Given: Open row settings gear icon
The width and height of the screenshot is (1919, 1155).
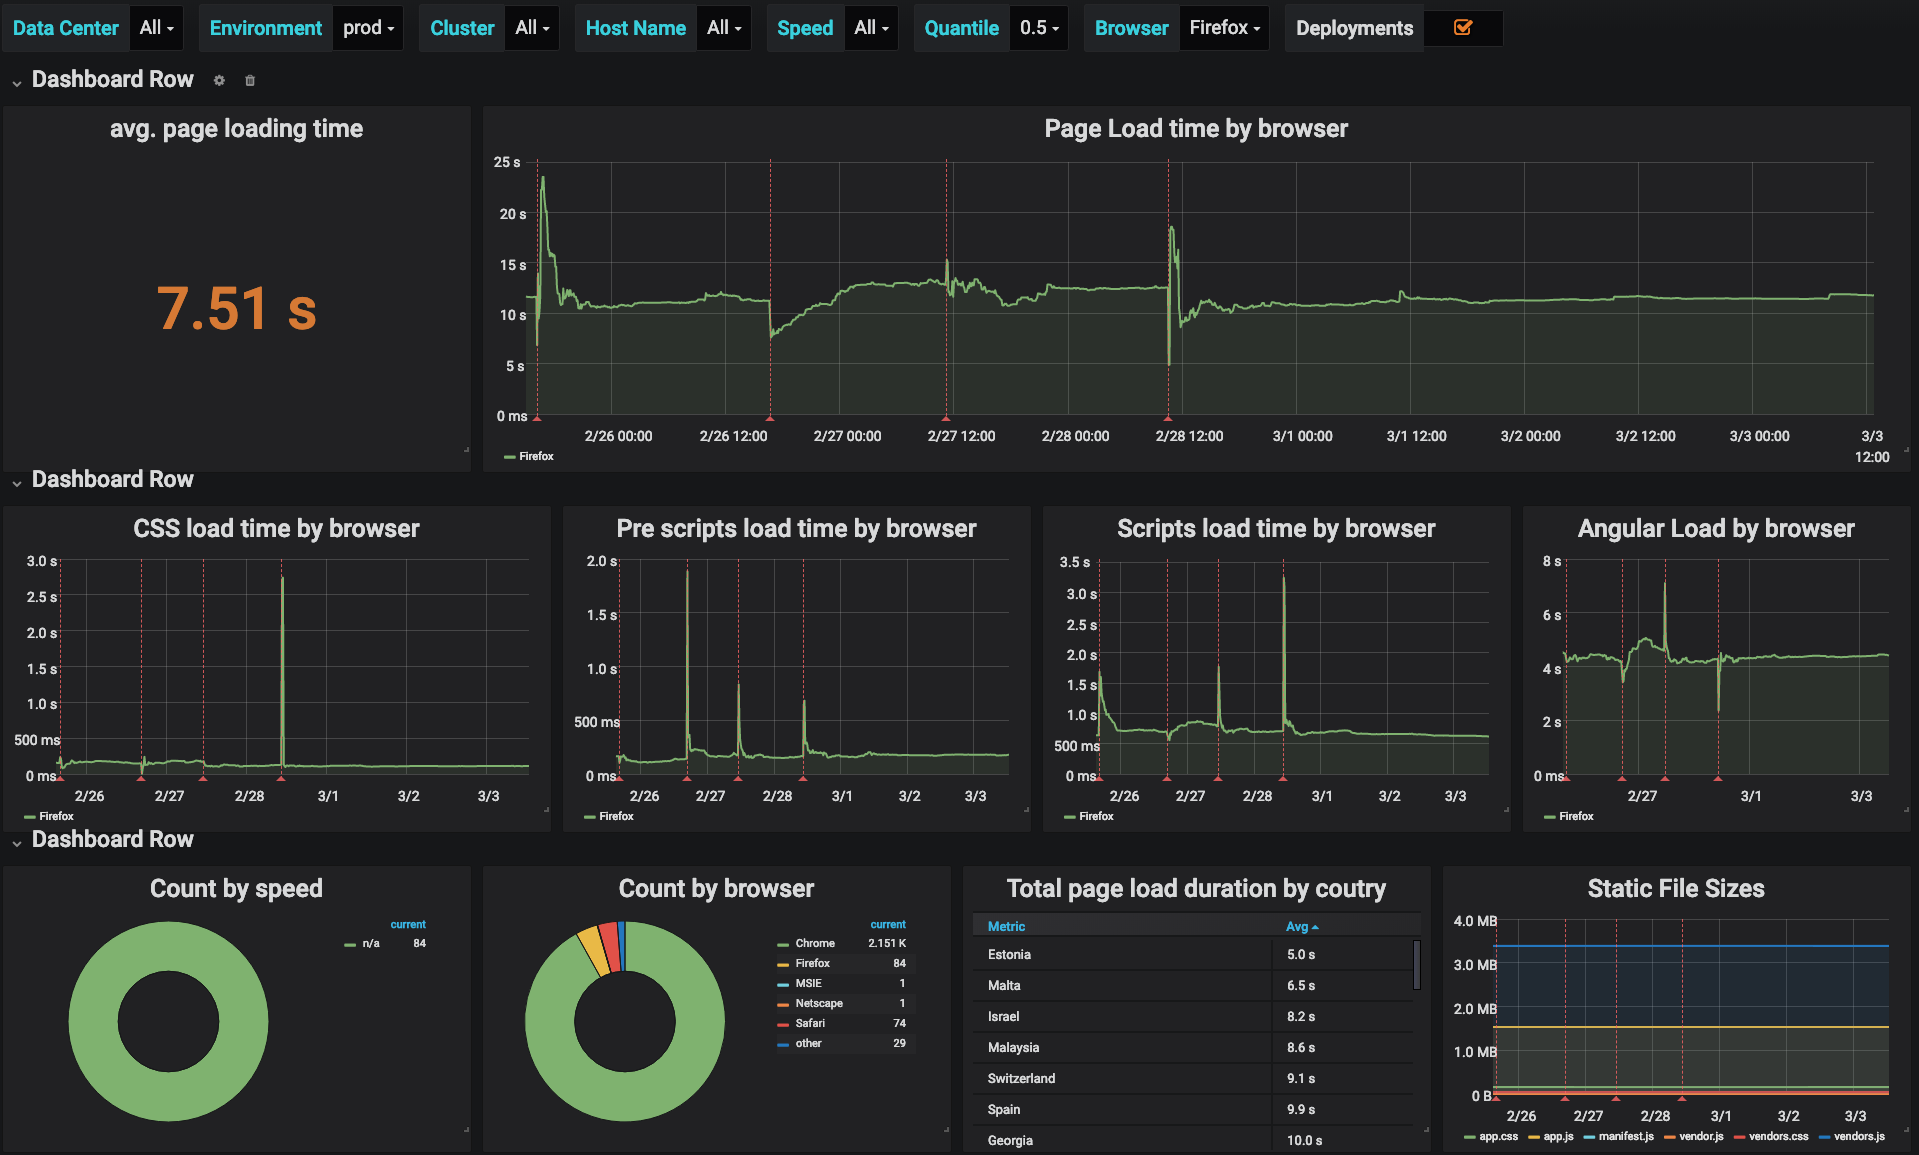Looking at the screenshot, I should (x=219, y=80).
